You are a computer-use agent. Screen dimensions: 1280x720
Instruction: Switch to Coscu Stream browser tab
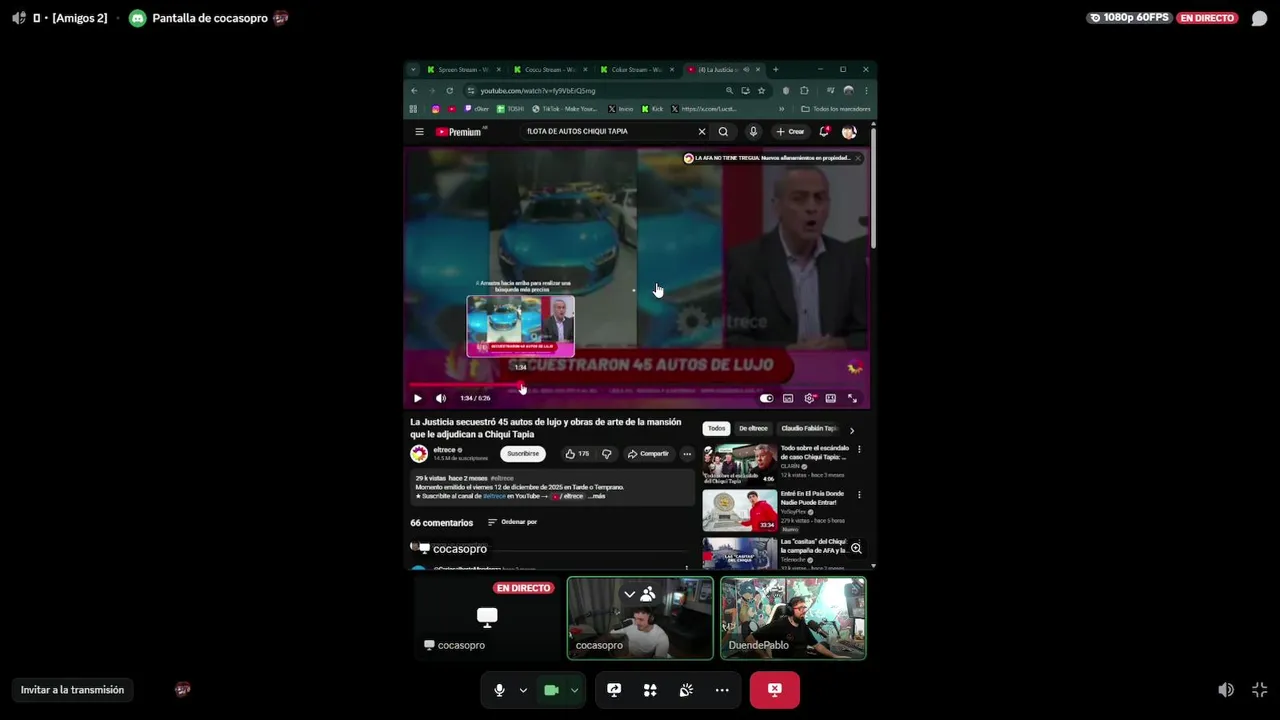coord(549,70)
